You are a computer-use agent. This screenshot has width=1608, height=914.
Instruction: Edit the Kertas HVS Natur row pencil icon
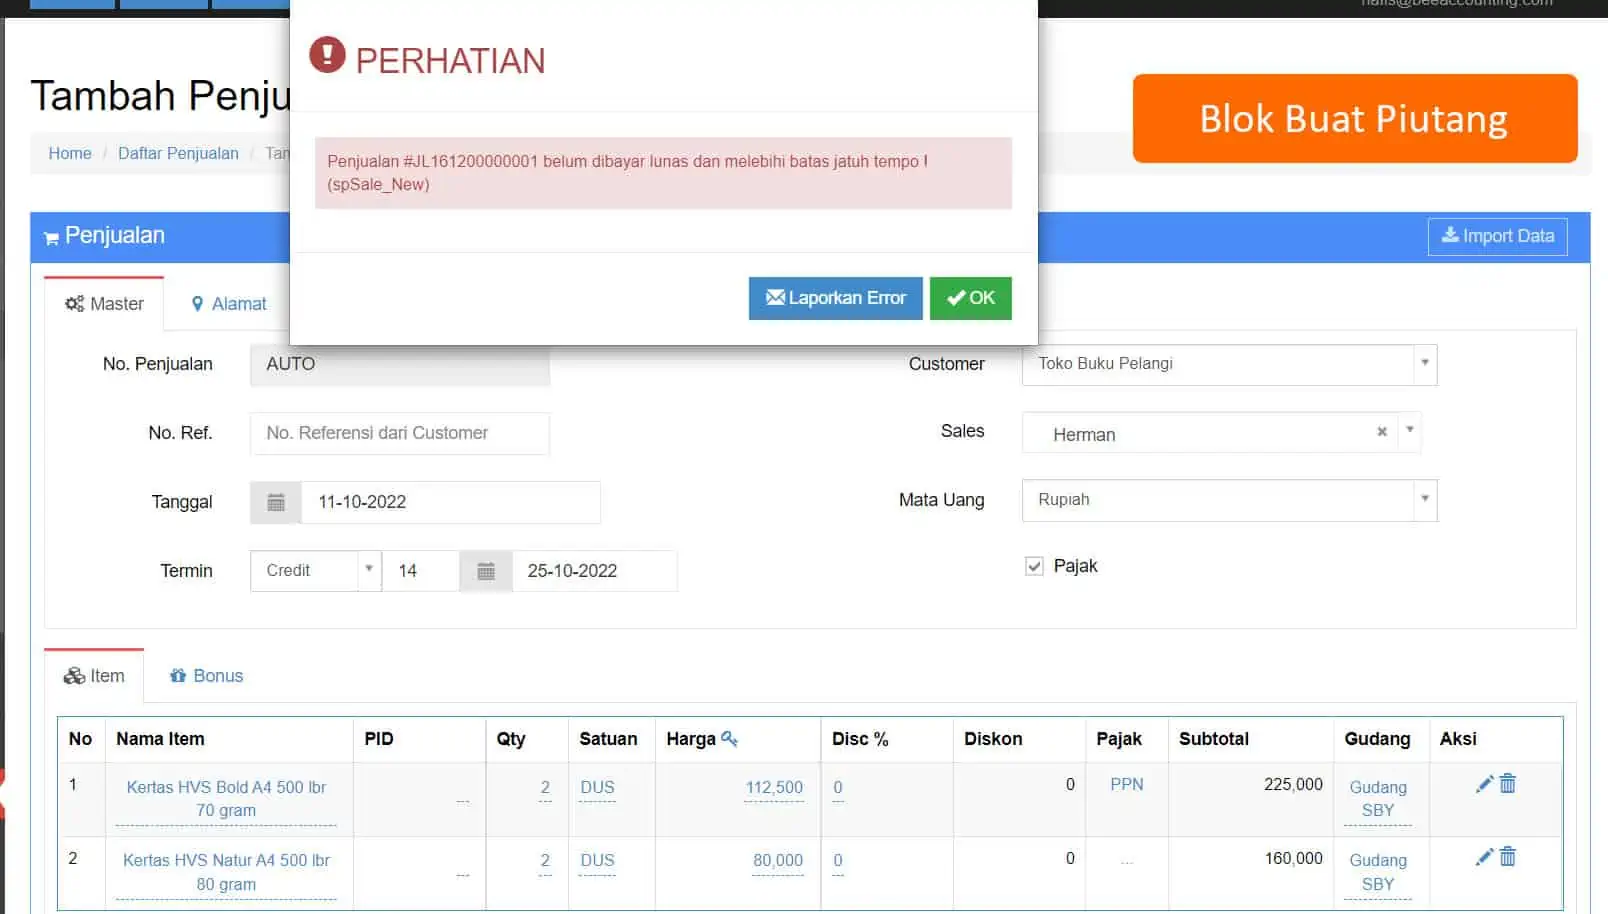1484,857
